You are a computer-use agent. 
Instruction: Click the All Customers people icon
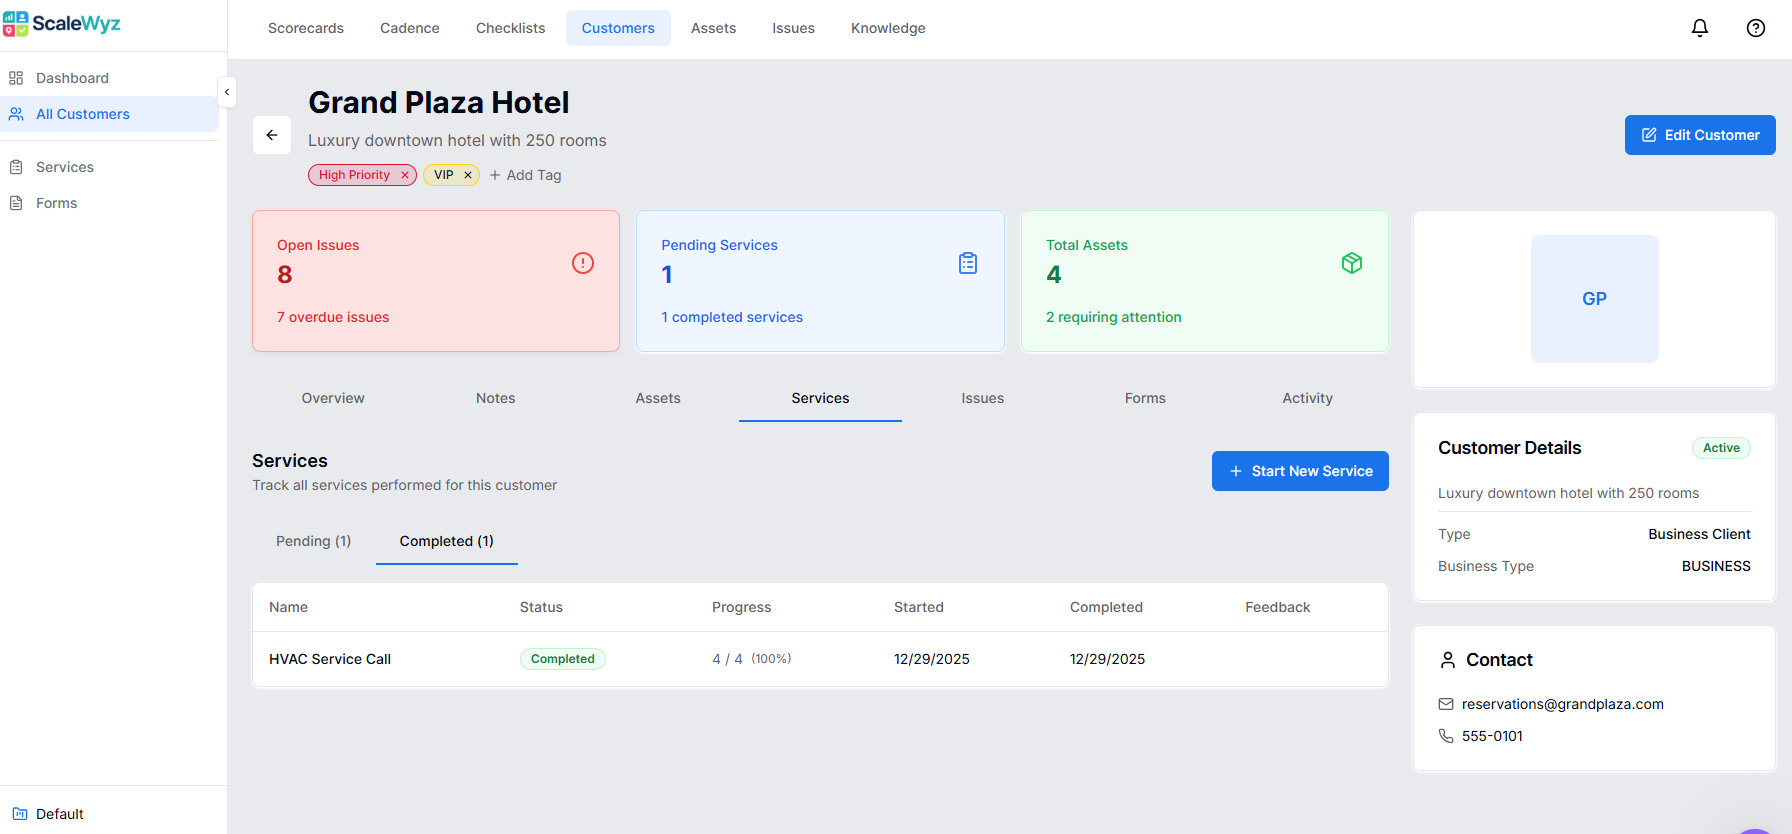click(x=16, y=114)
